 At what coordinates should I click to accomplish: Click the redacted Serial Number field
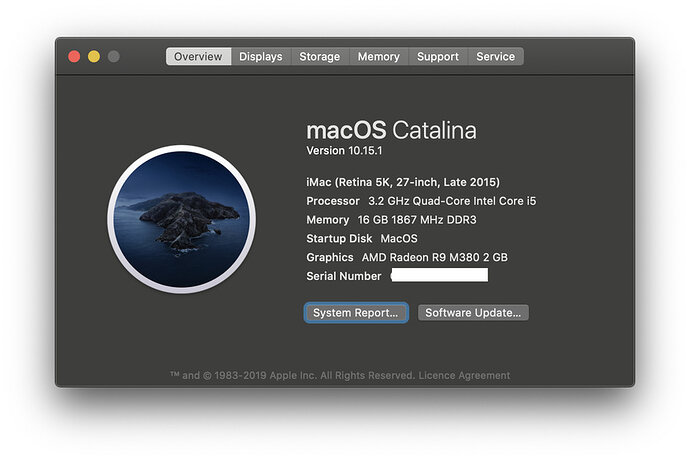439,275
